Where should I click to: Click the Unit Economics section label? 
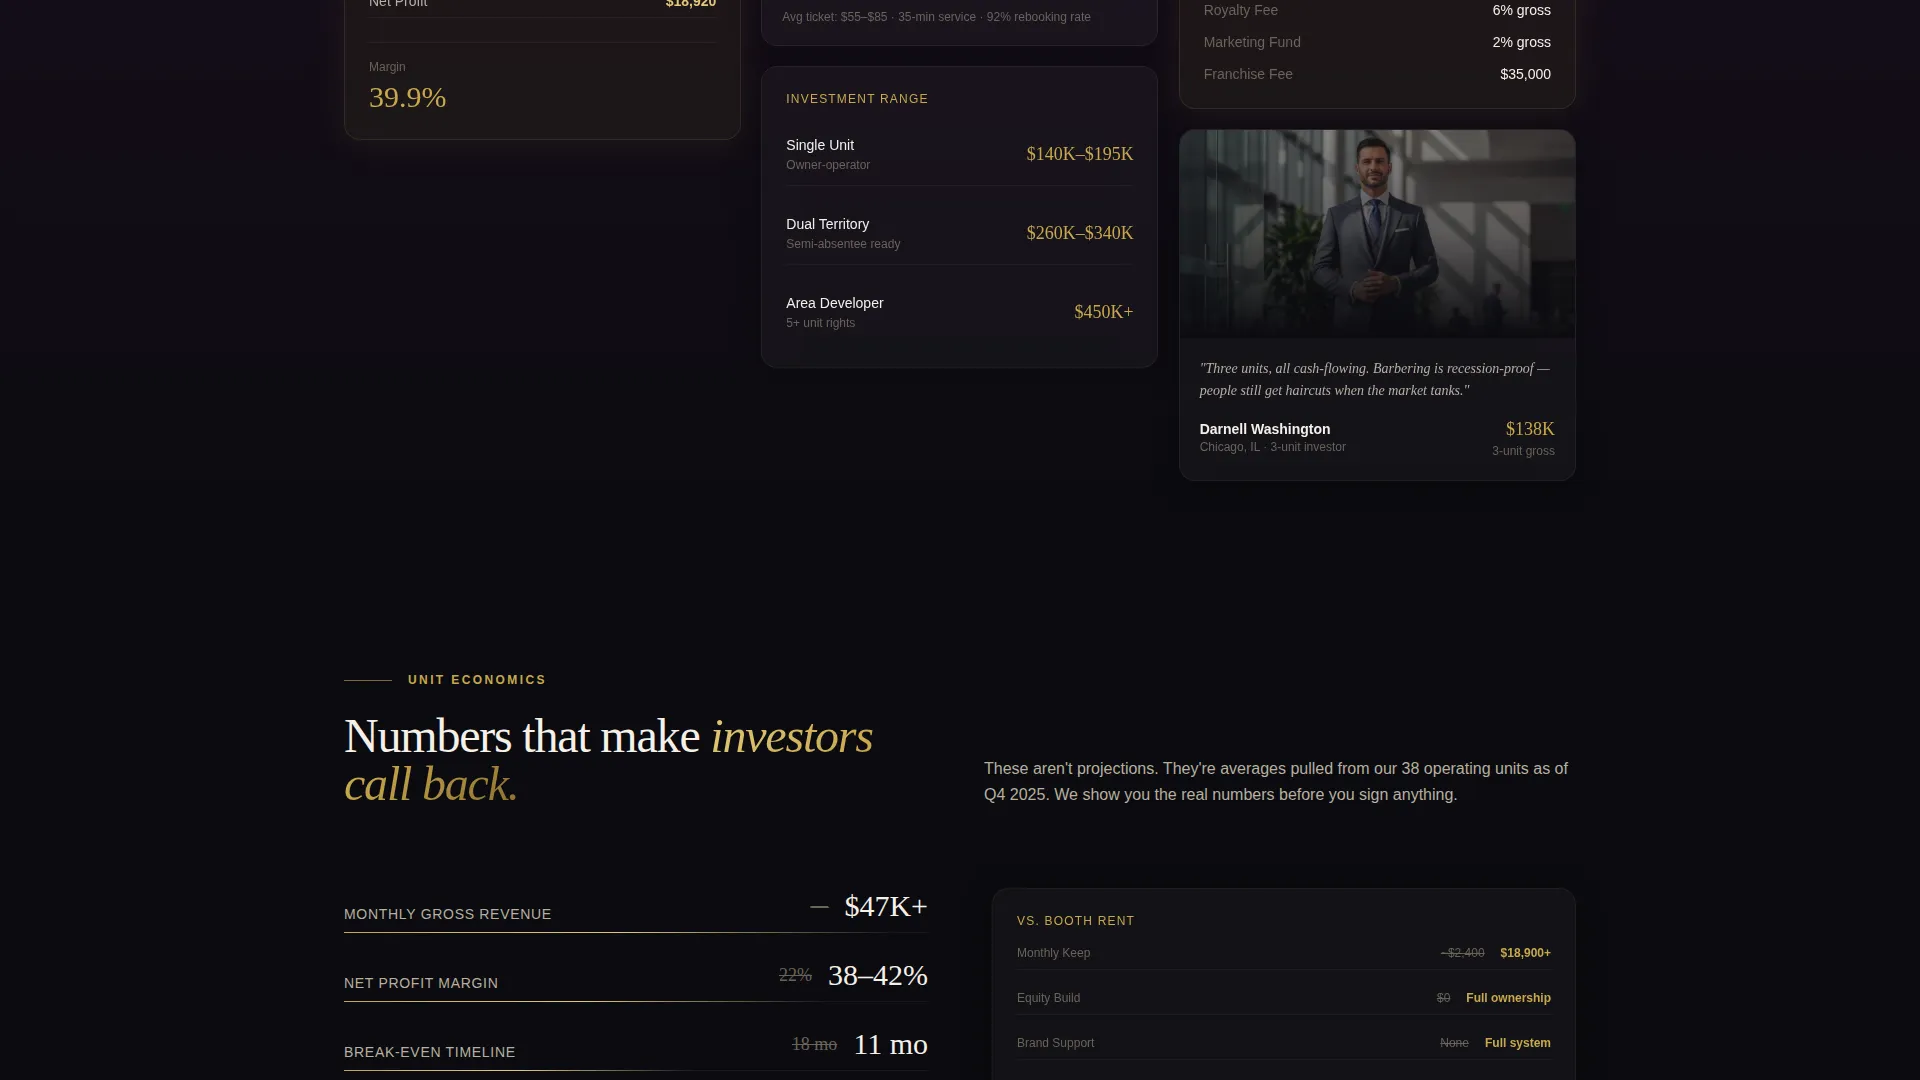[x=476, y=680]
